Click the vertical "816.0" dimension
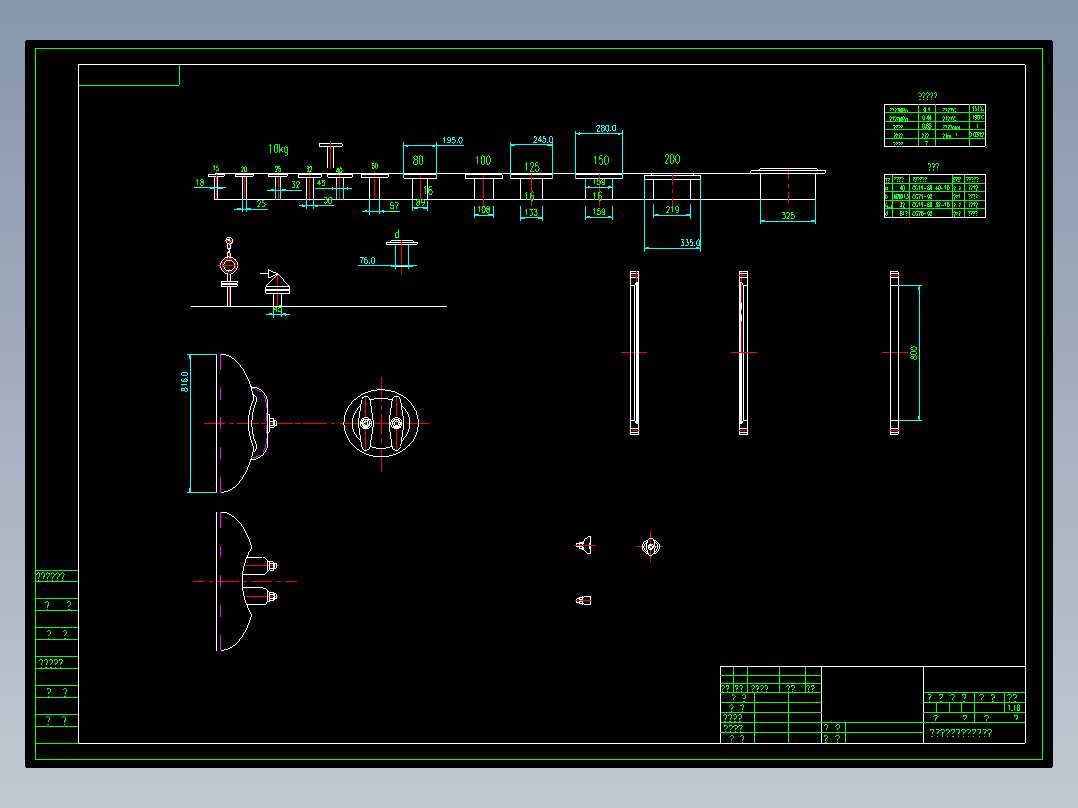This screenshot has width=1078, height=808. pos(185,382)
